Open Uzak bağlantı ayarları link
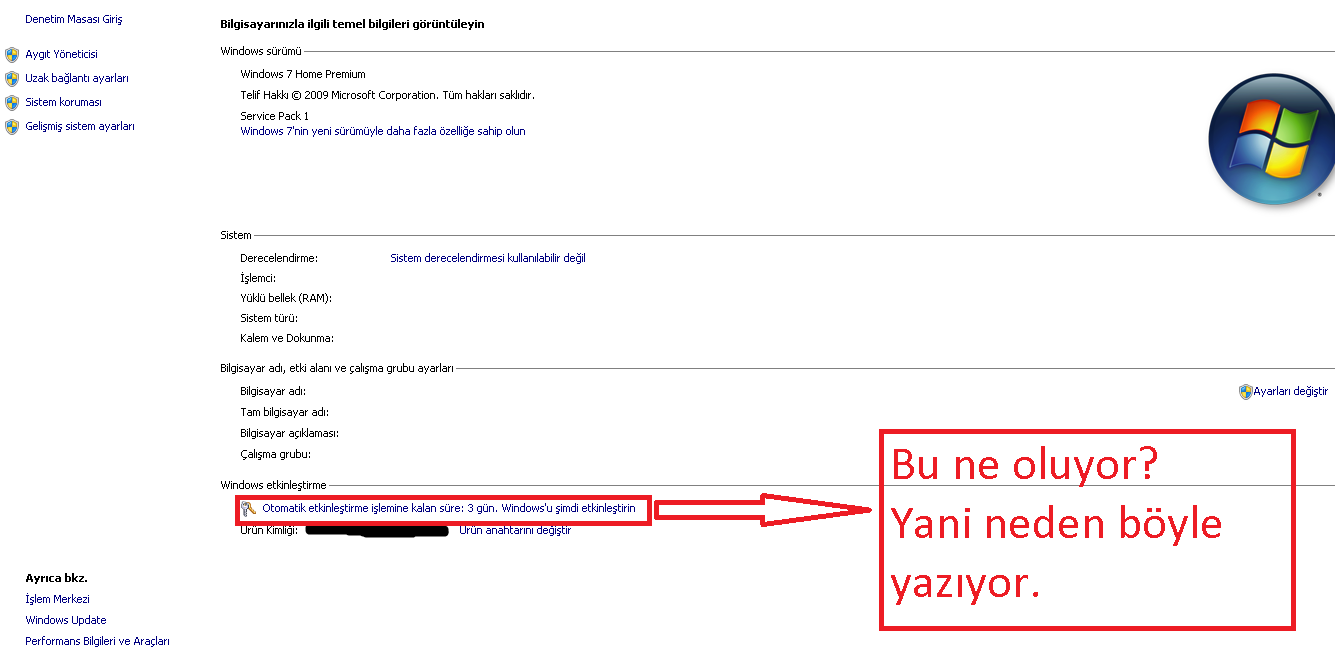 point(77,79)
